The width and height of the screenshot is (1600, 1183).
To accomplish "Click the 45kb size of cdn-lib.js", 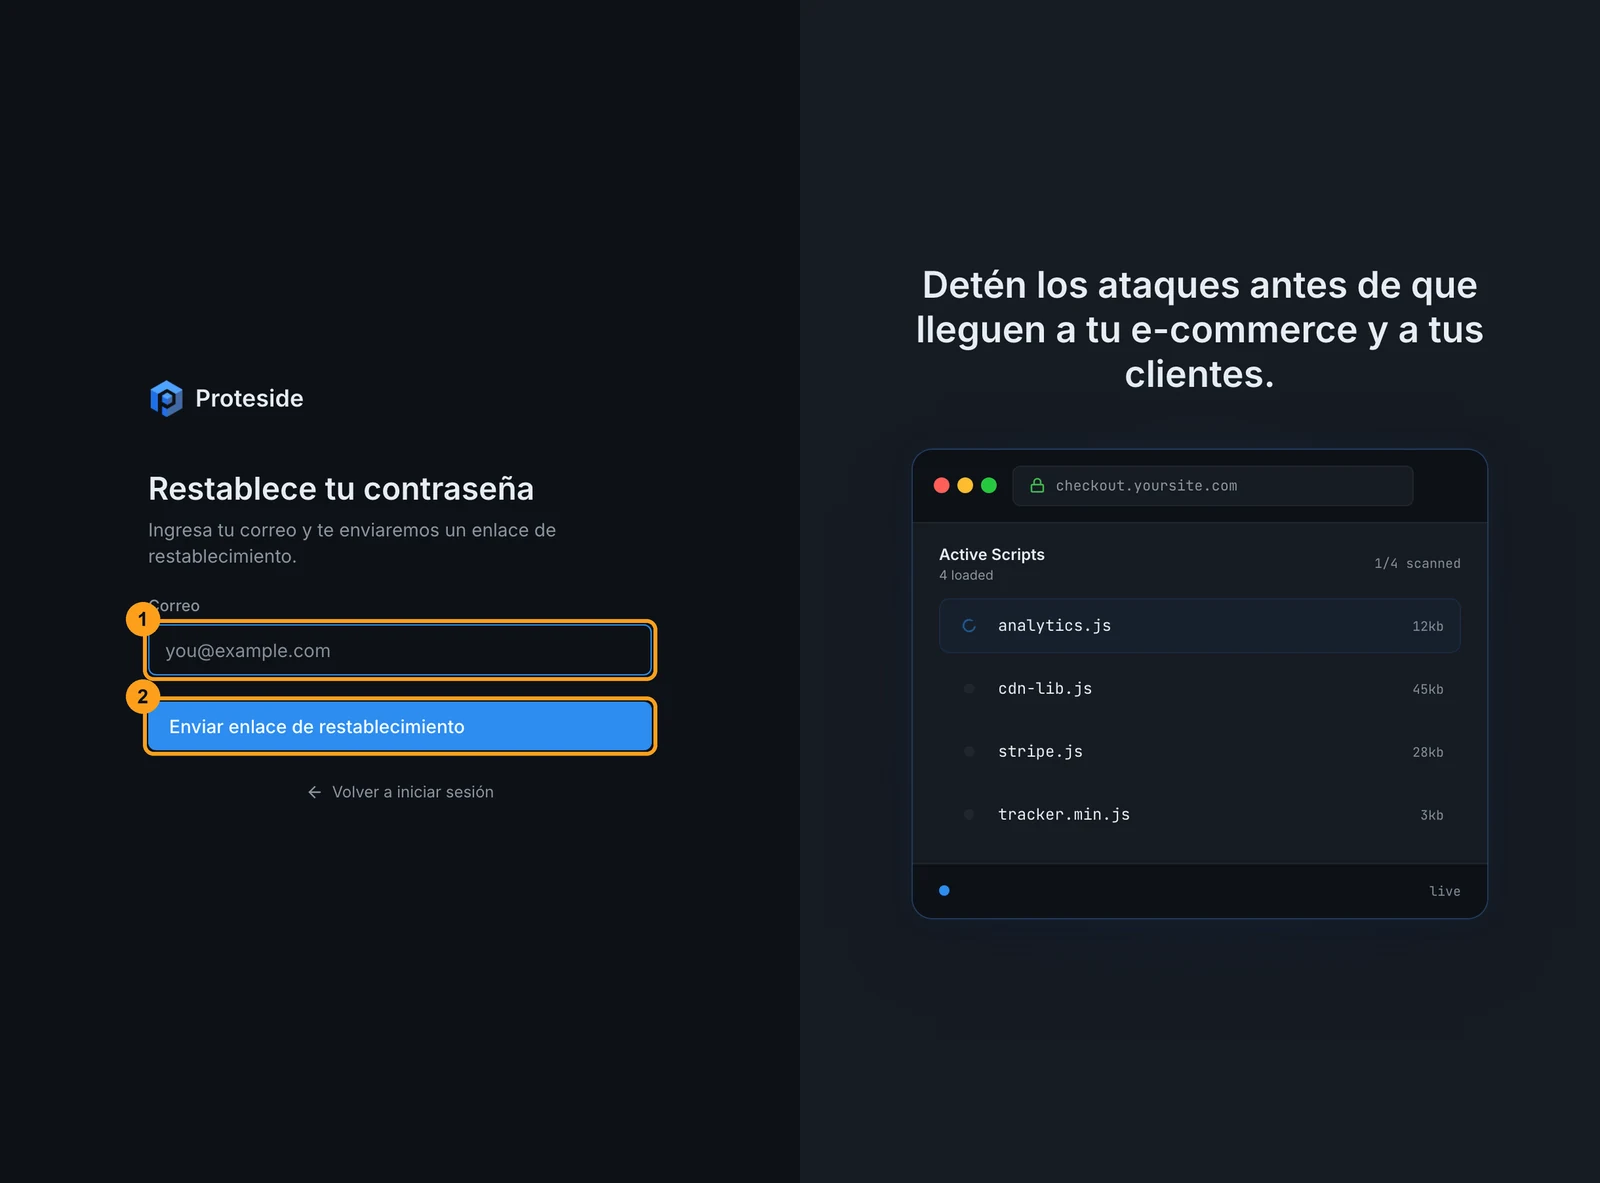I will [x=1427, y=689].
